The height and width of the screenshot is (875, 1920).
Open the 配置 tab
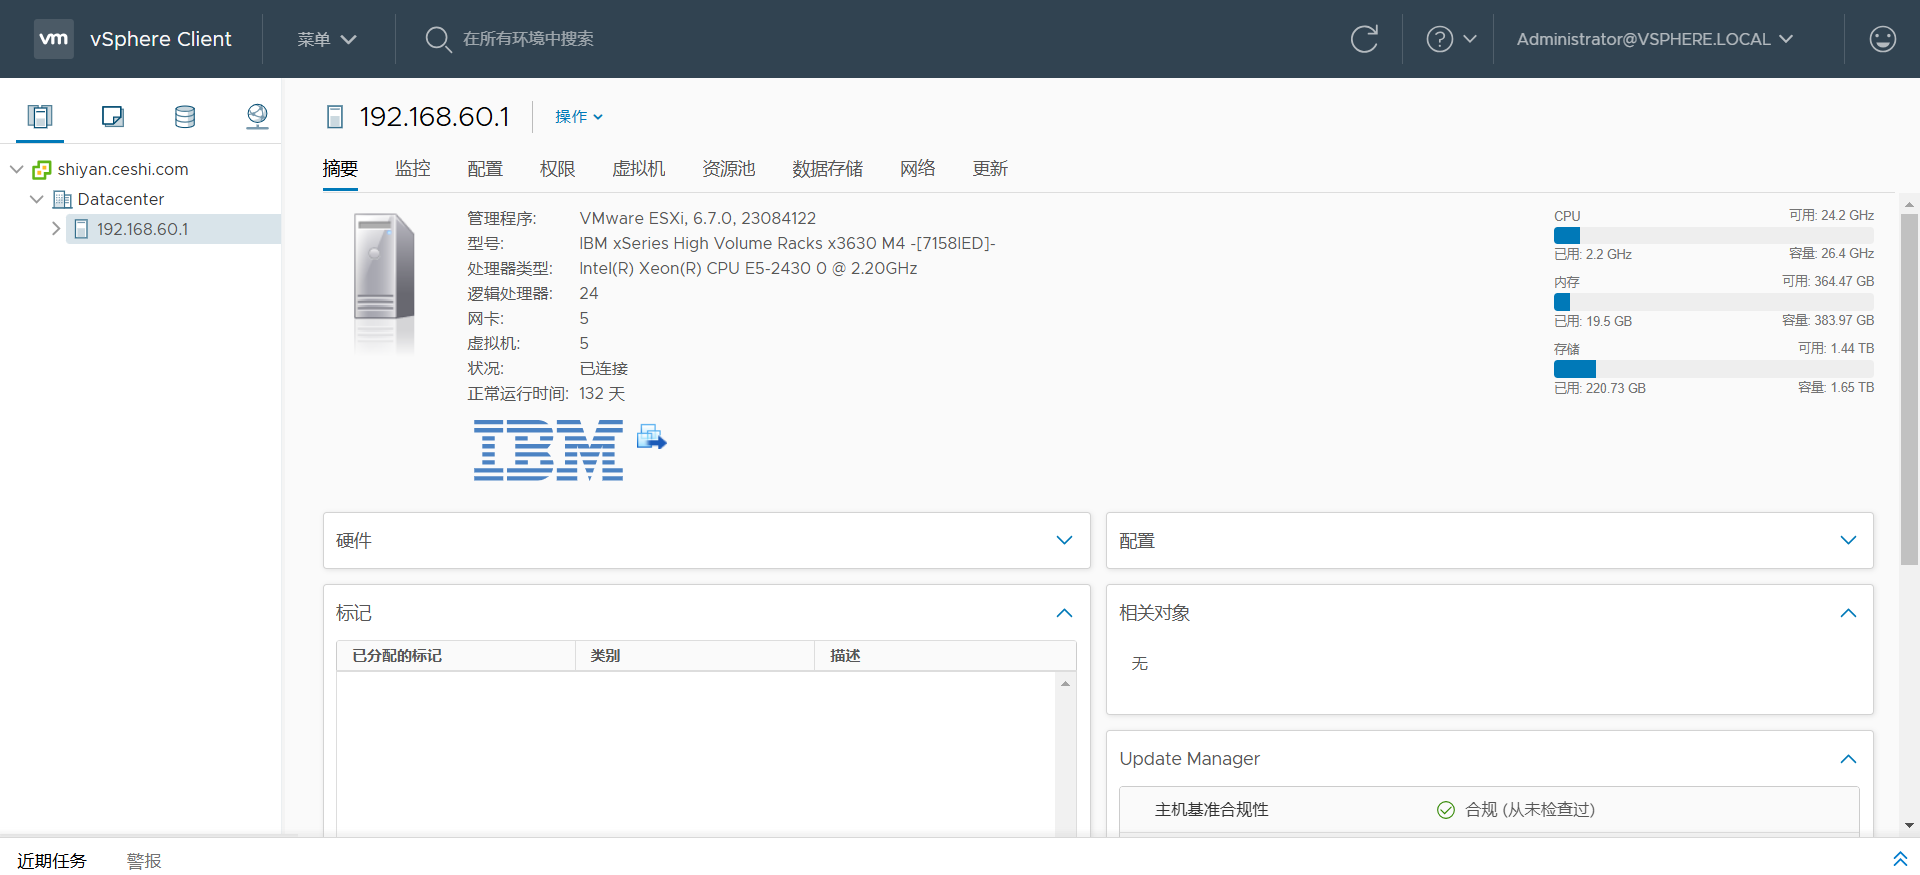pyautogui.click(x=485, y=169)
